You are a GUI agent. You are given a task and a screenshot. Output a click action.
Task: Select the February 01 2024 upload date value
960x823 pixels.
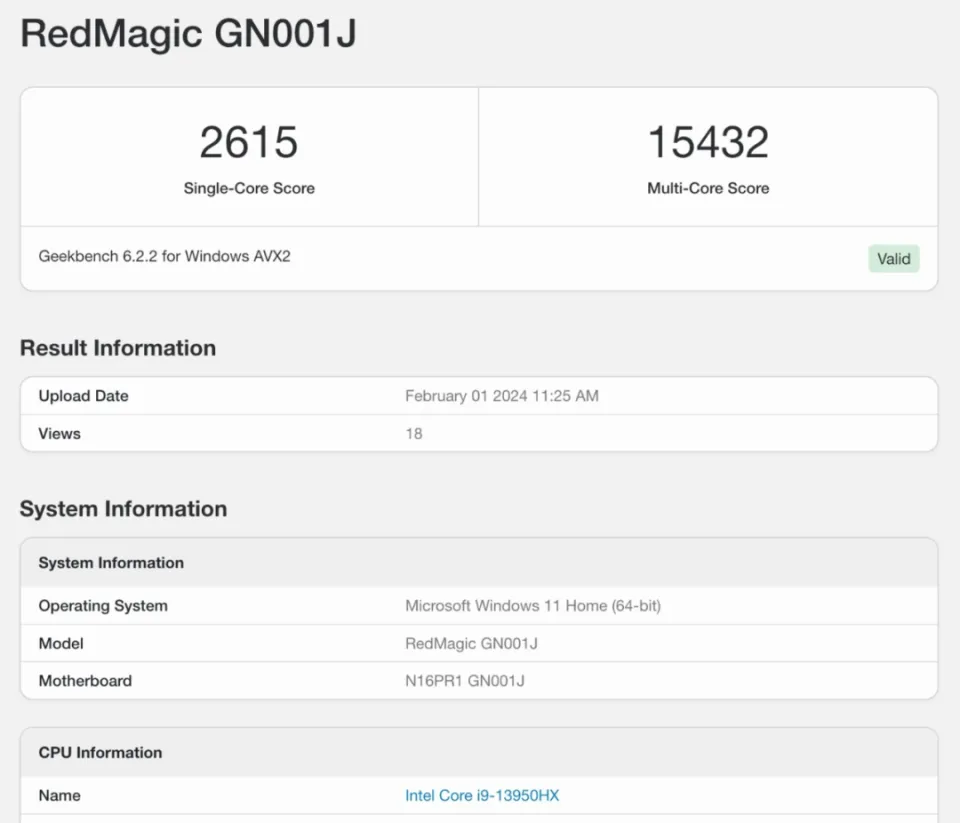[502, 396]
